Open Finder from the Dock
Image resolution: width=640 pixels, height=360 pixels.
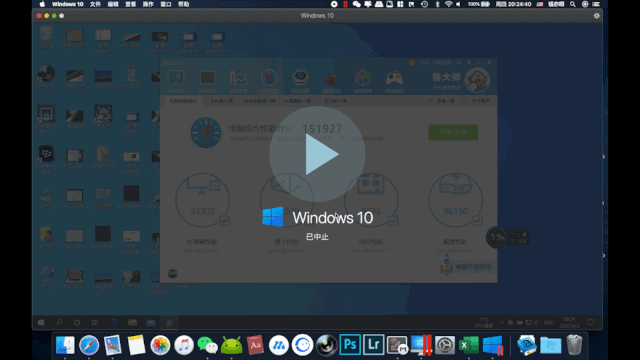point(65,345)
